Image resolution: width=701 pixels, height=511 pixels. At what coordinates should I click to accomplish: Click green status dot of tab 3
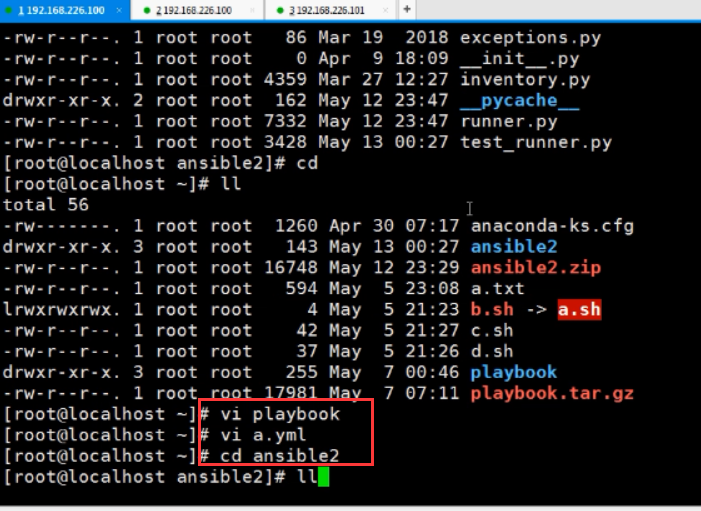[280, 10]
